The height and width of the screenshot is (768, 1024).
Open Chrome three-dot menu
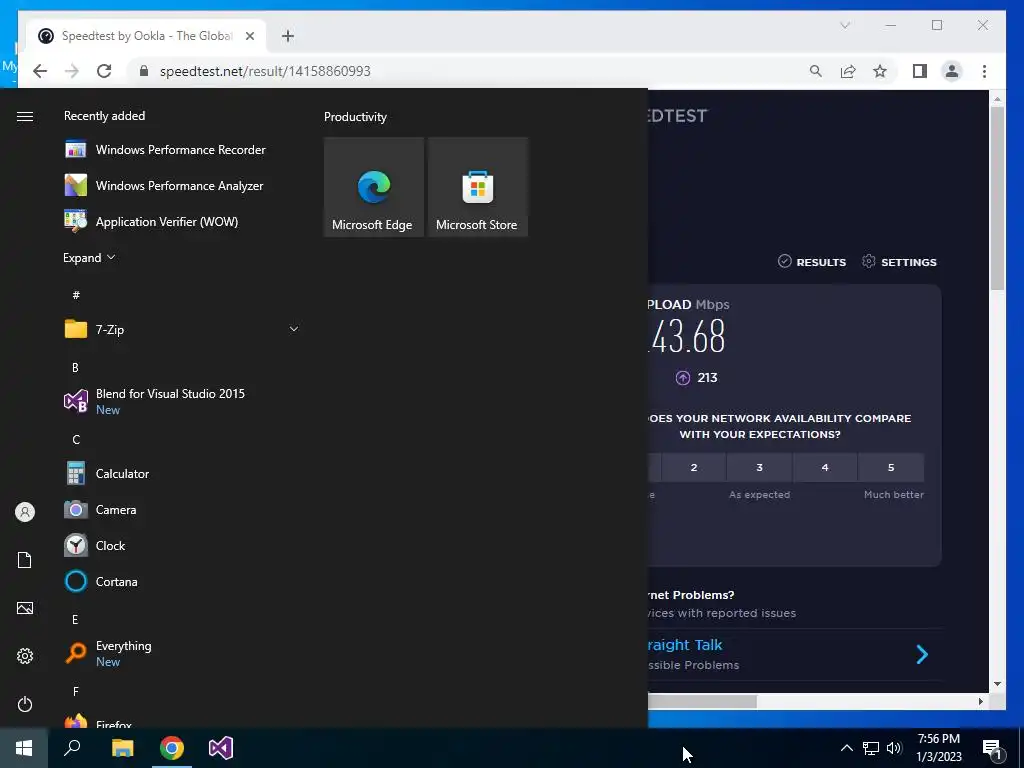(984, 71)
